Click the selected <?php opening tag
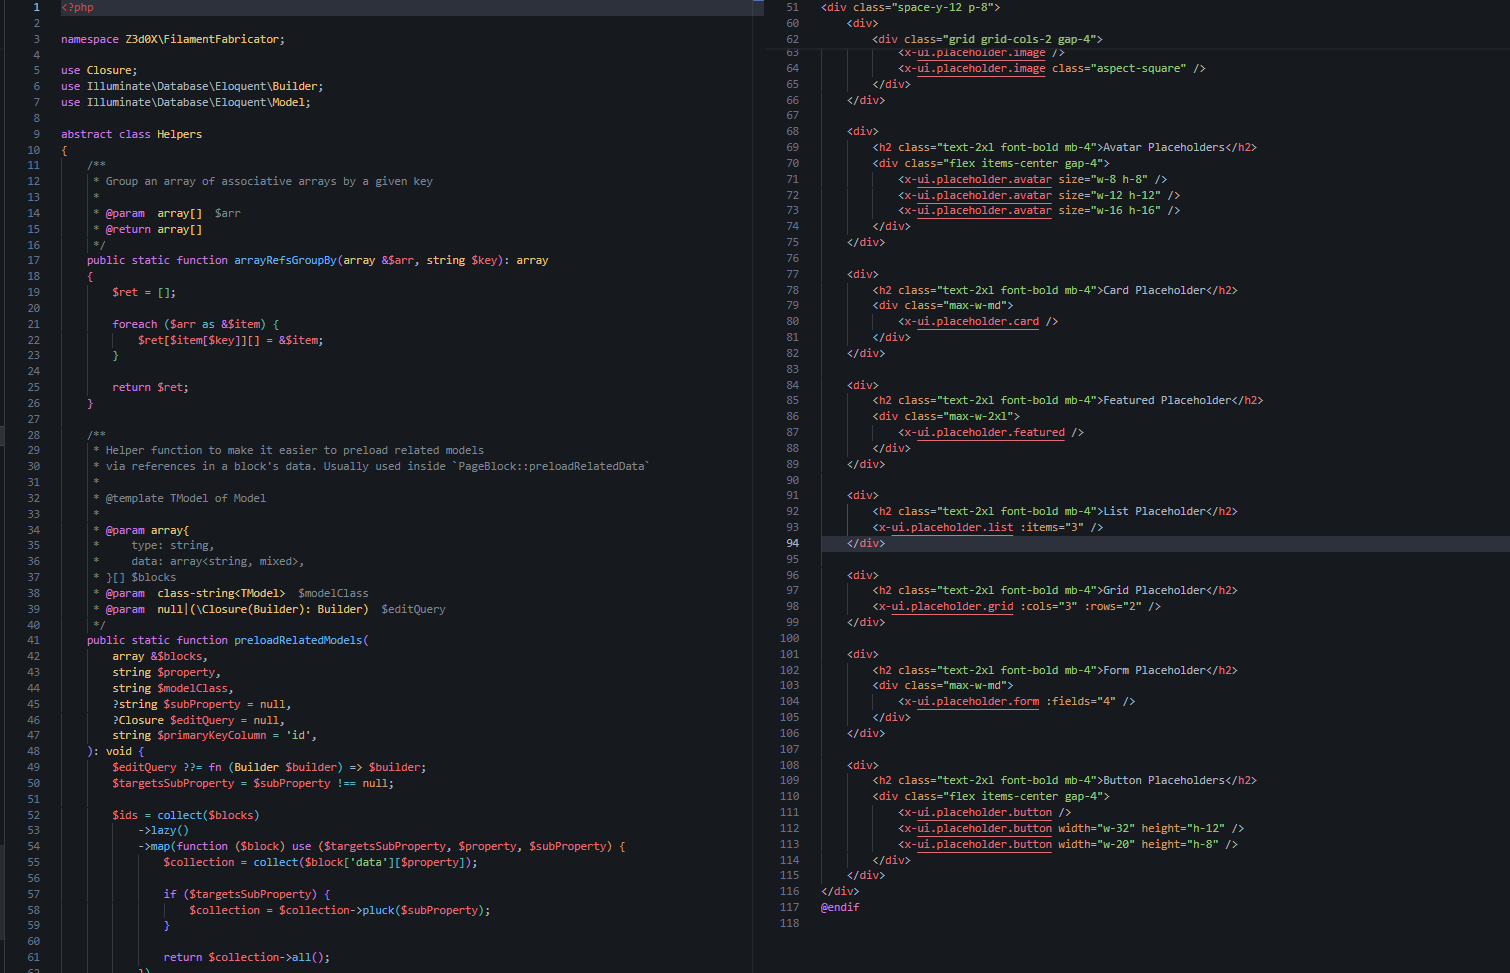The width and height of the screenshot is (1510, 973). (x=78, y=7)
